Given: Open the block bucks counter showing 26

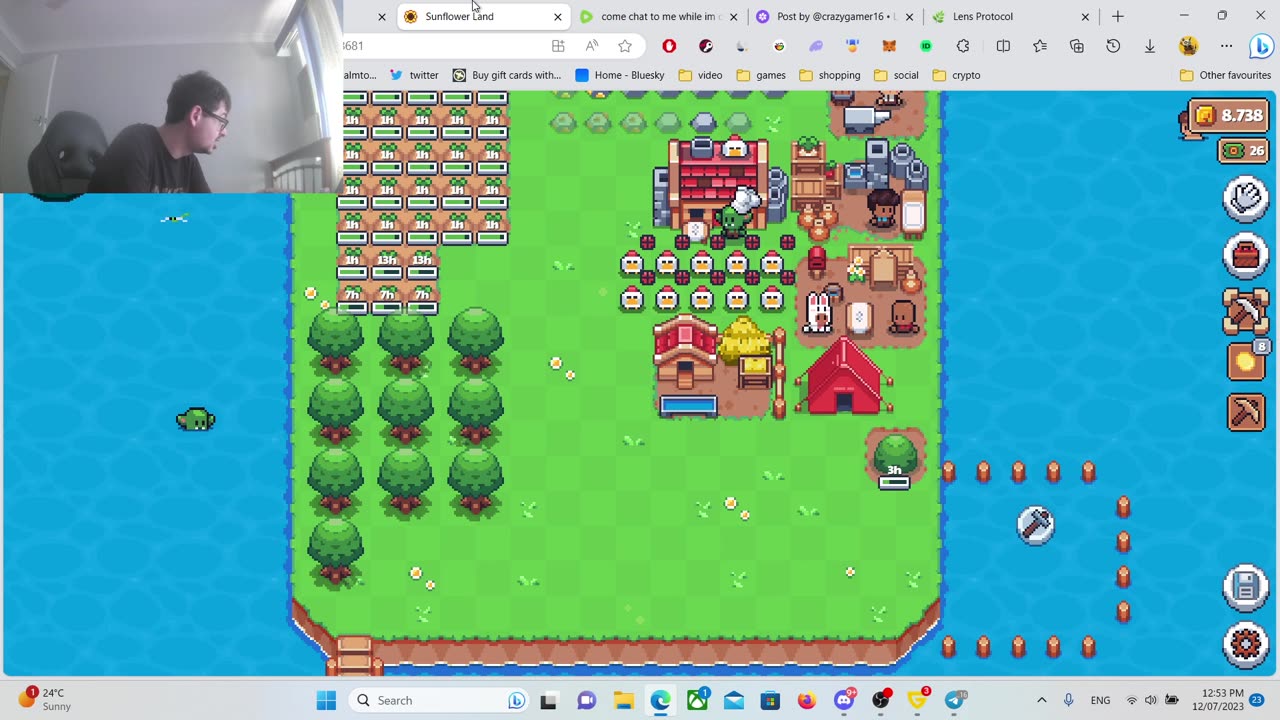Looking at the screenshot, I should point(1244,151).
